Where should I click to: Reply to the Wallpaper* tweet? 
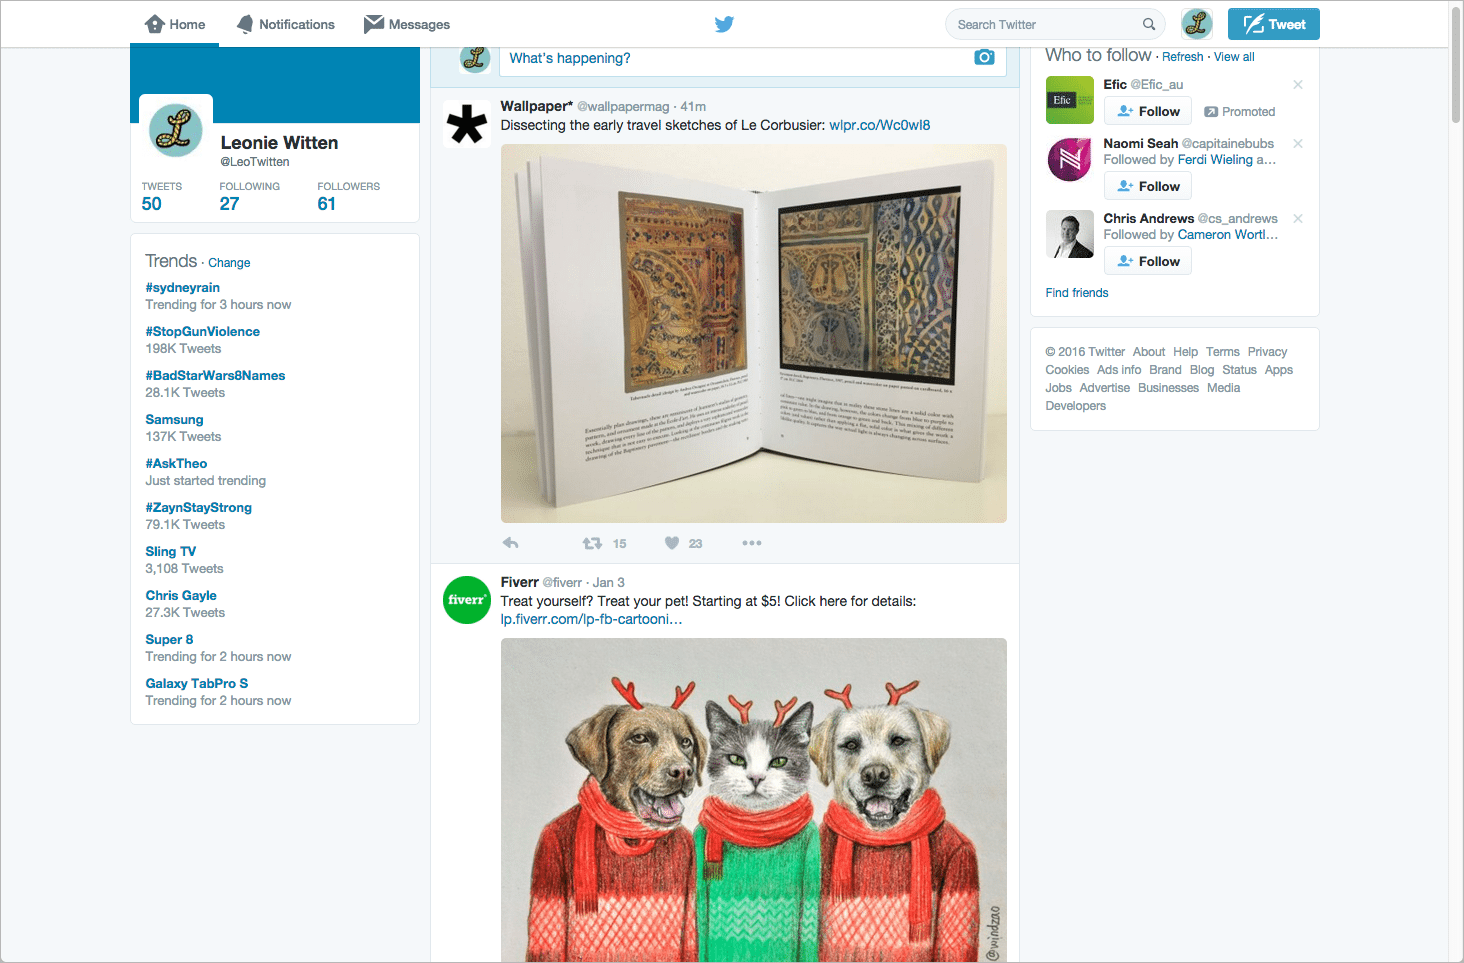coord(511,543)
